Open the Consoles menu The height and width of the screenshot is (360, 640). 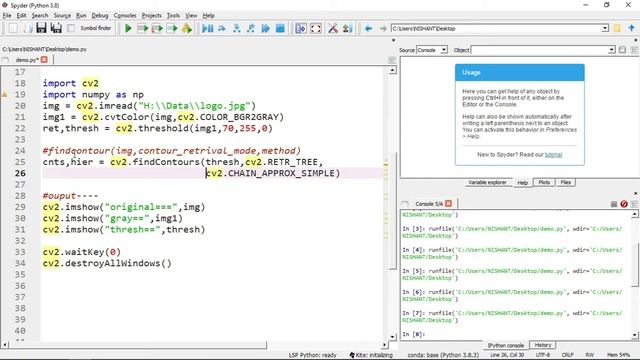[125, 16]
